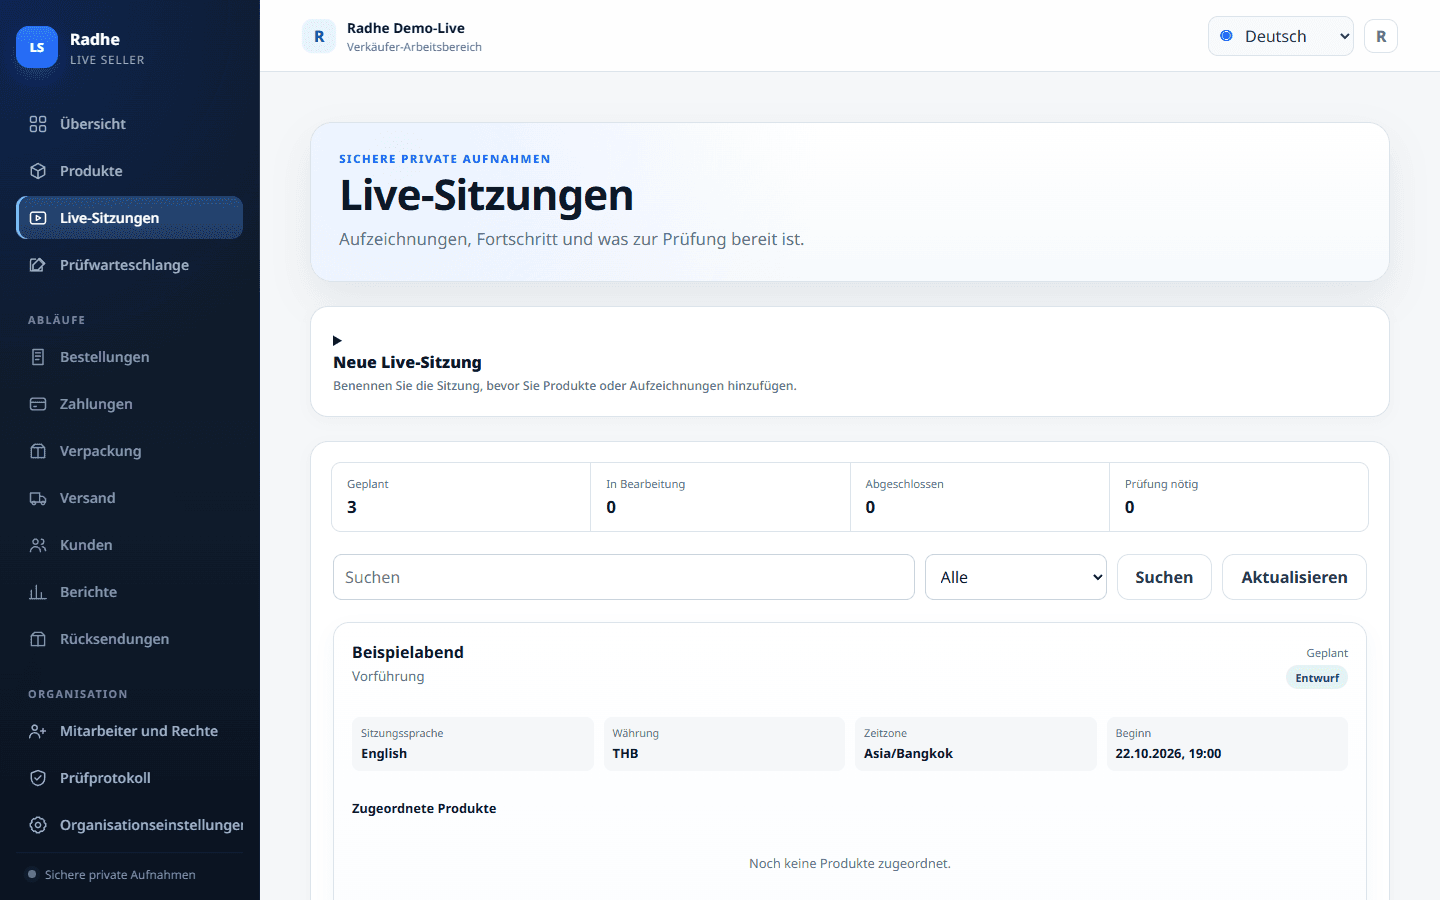Click the Verpackung package icon
This screenshot has height=900, width=1440.
pyautogui.click(x=38, y=451)
